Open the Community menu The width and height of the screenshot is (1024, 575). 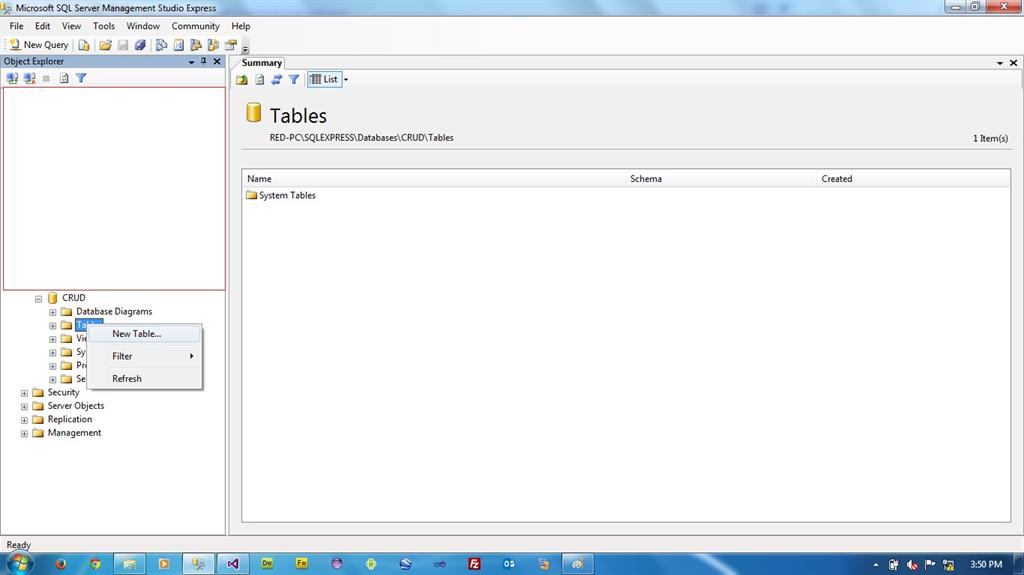tap(195, 26)
